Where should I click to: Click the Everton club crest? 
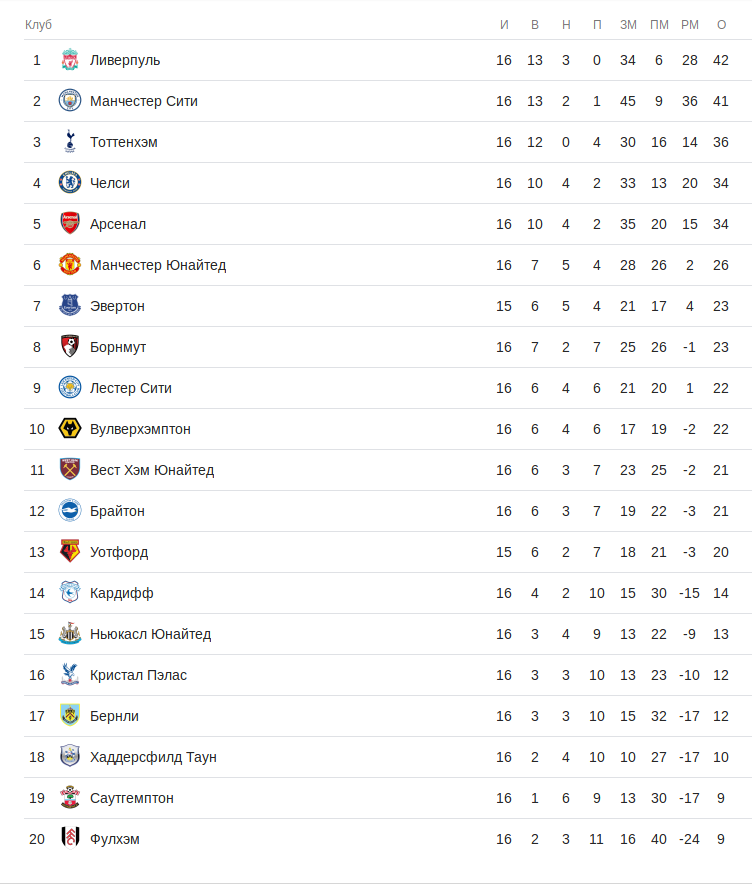[69, 306]
